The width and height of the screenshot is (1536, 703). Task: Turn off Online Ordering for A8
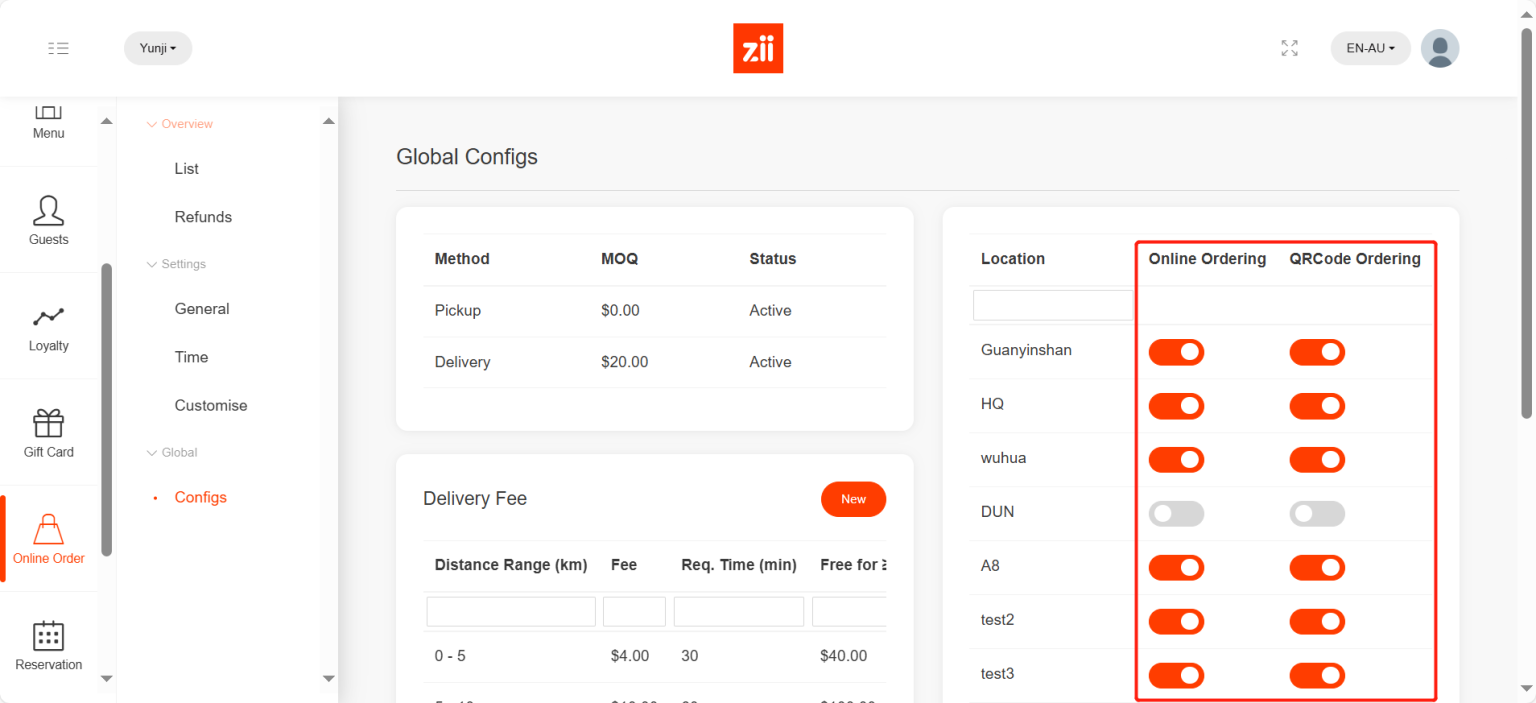[1176, 568]
